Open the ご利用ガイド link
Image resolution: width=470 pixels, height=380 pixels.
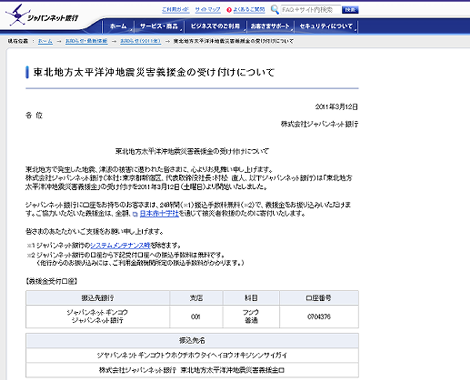(175, 10)
